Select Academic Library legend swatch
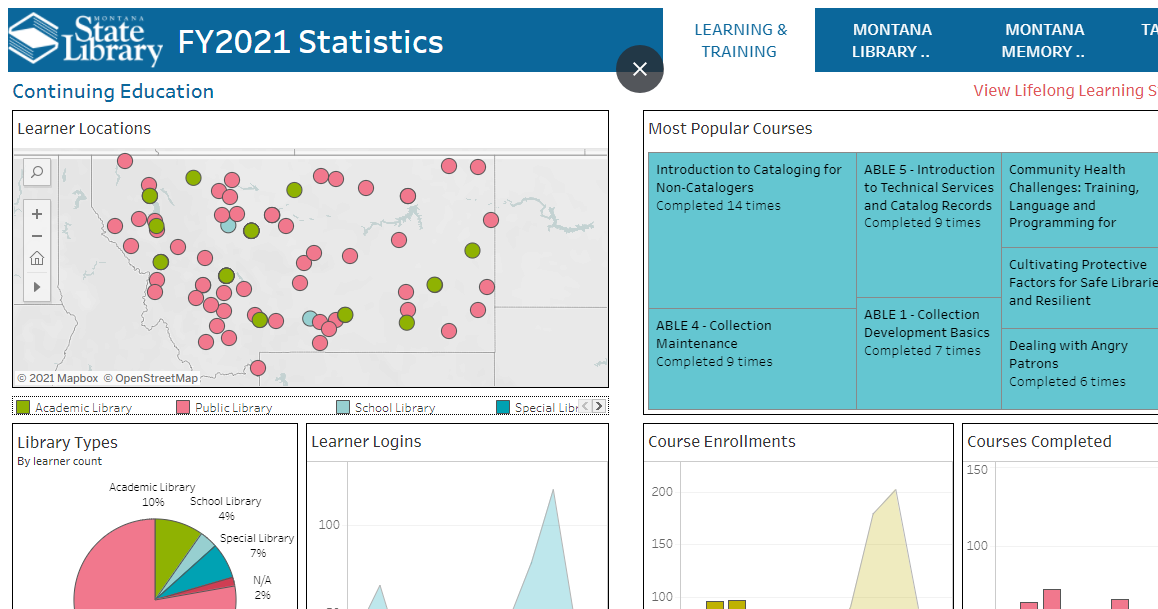 point(23,407)
